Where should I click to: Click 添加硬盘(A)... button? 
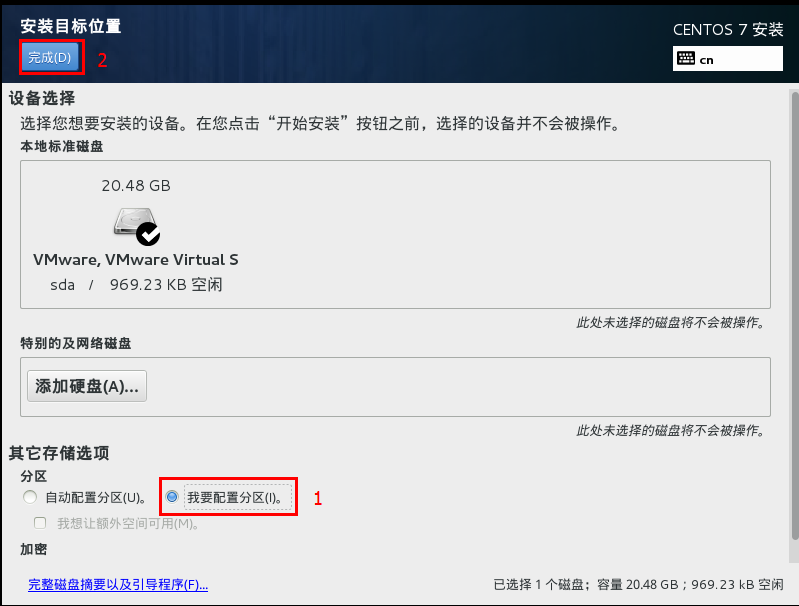(x=87, y=386)
